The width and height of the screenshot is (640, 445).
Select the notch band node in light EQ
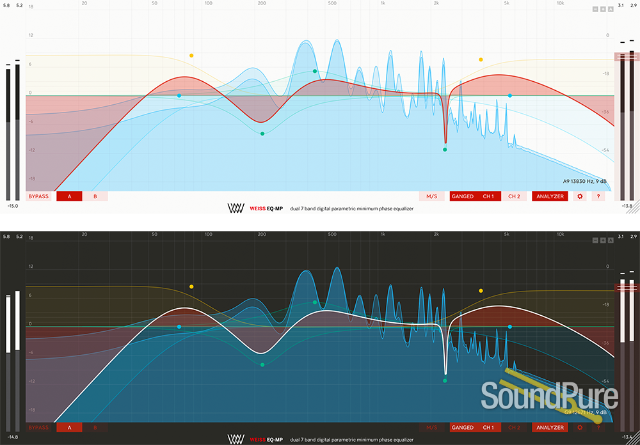click(x=445, y=149)
